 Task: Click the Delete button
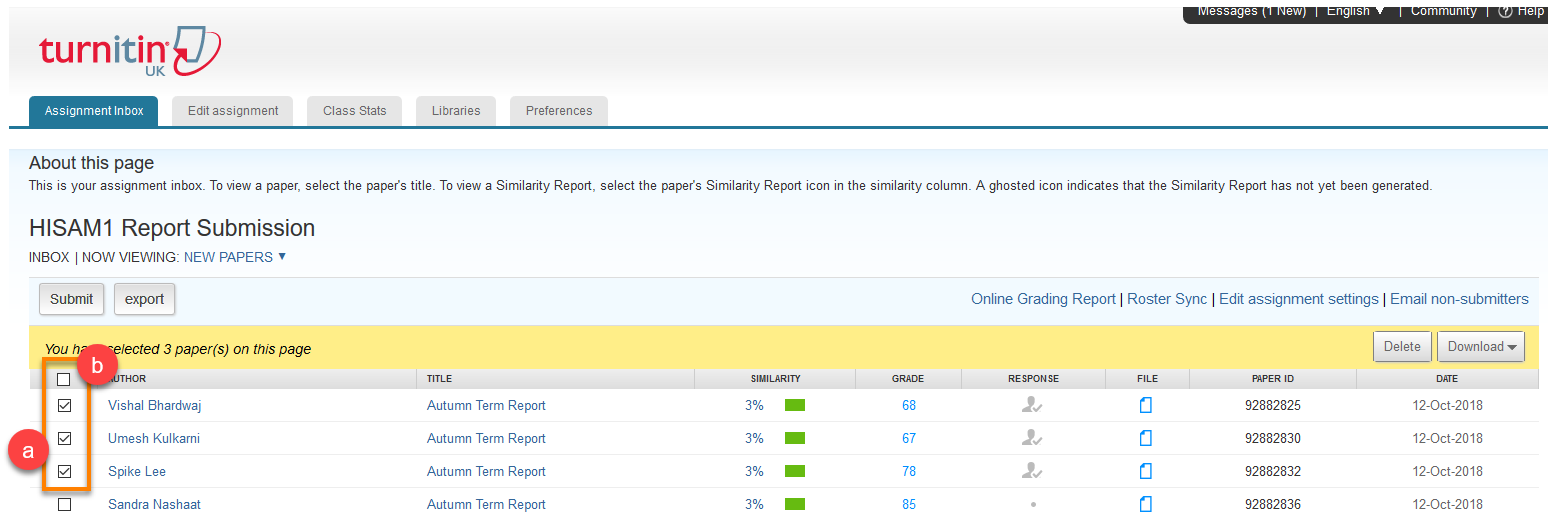1402,347
